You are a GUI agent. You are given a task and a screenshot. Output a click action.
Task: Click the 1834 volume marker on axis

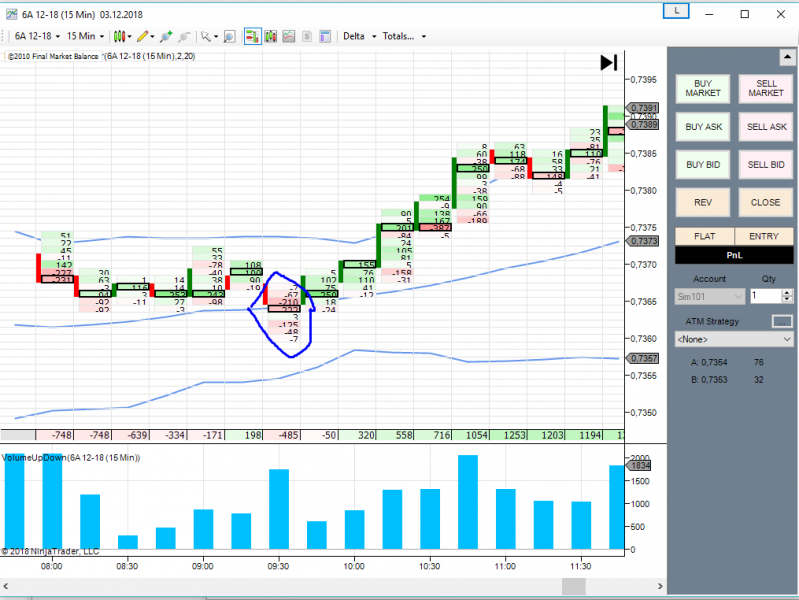(640, 465)
